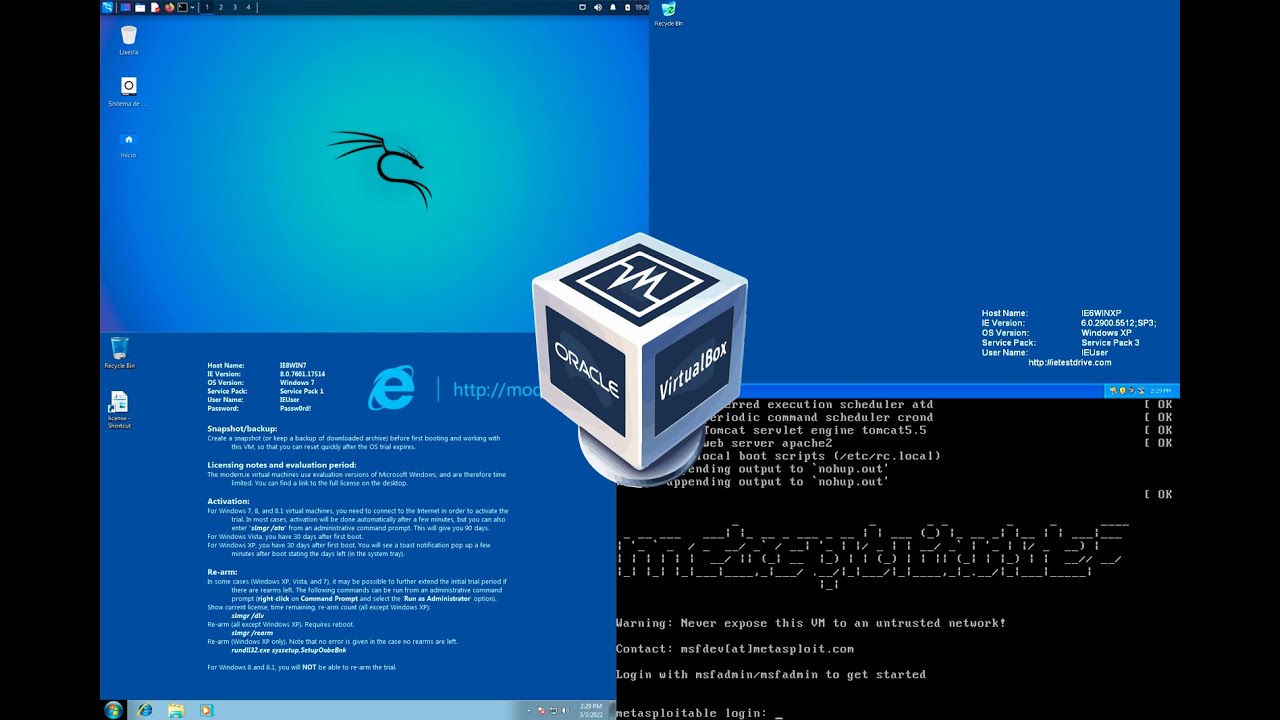1280x720 pixels.
Task: Click the key-shaped icon in Windows XP tray
Action: pos(1113,390)
